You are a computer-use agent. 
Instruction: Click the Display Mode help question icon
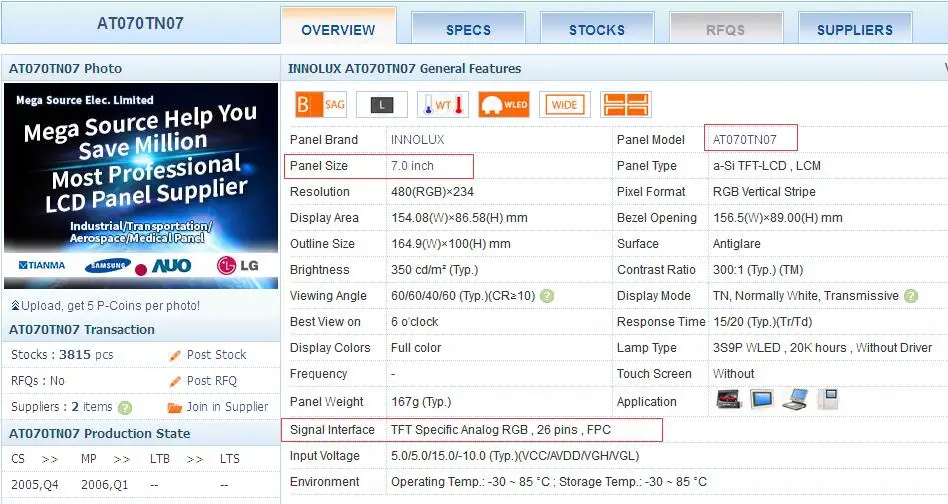pos(911,296)
